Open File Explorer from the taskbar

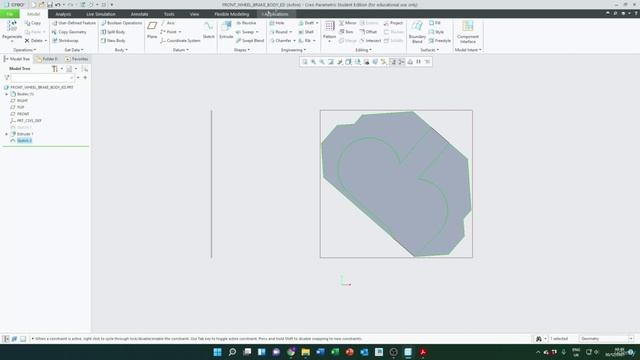click(x=305, y=352)
